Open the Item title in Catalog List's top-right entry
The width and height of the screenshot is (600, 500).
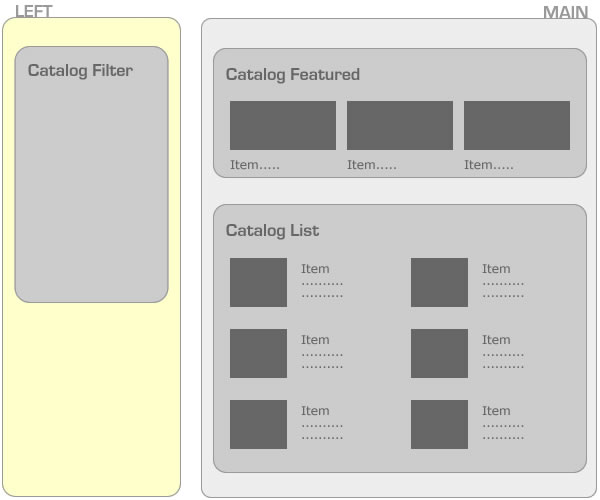tap(496, 269)
